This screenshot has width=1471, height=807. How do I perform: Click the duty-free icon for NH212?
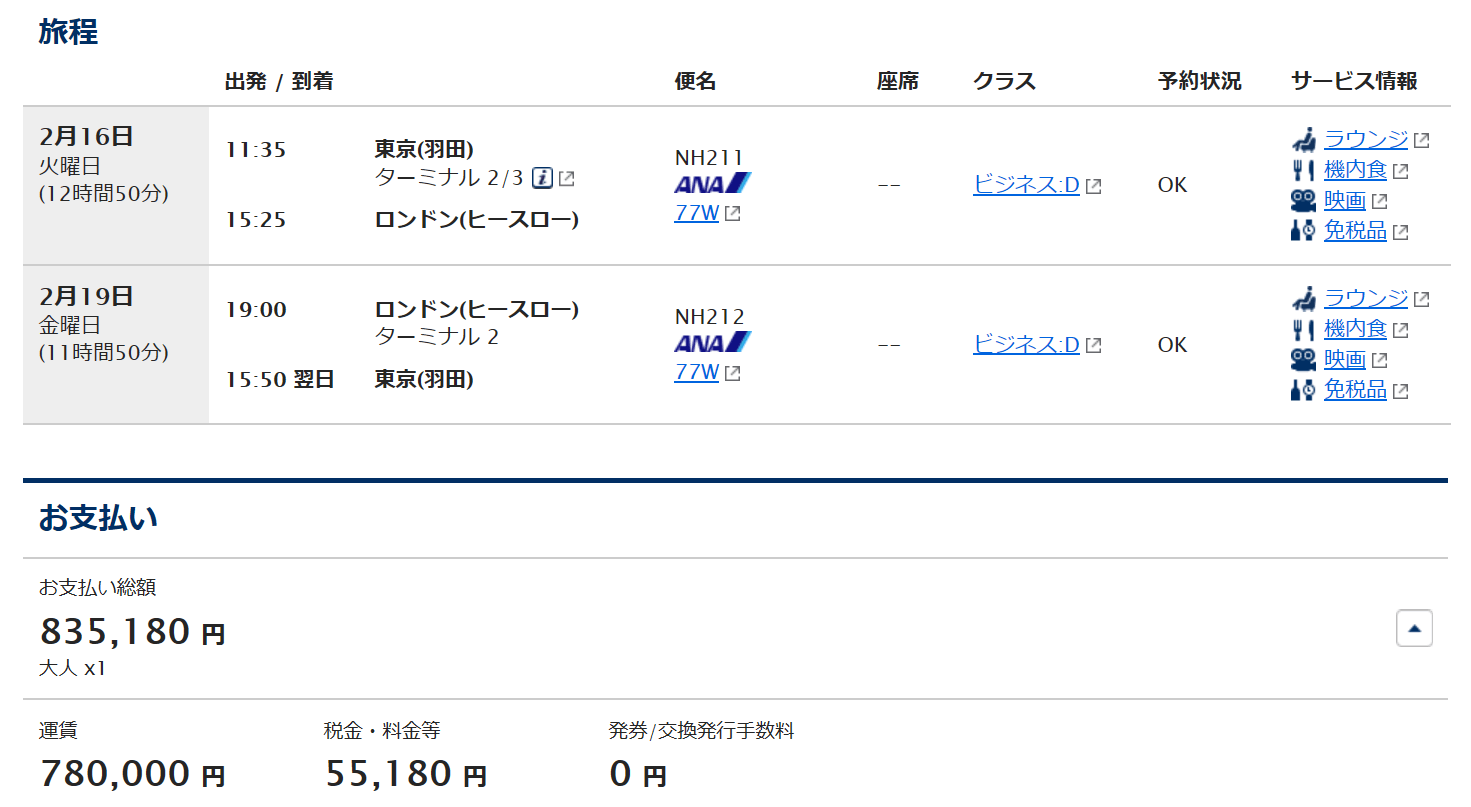1303,389
